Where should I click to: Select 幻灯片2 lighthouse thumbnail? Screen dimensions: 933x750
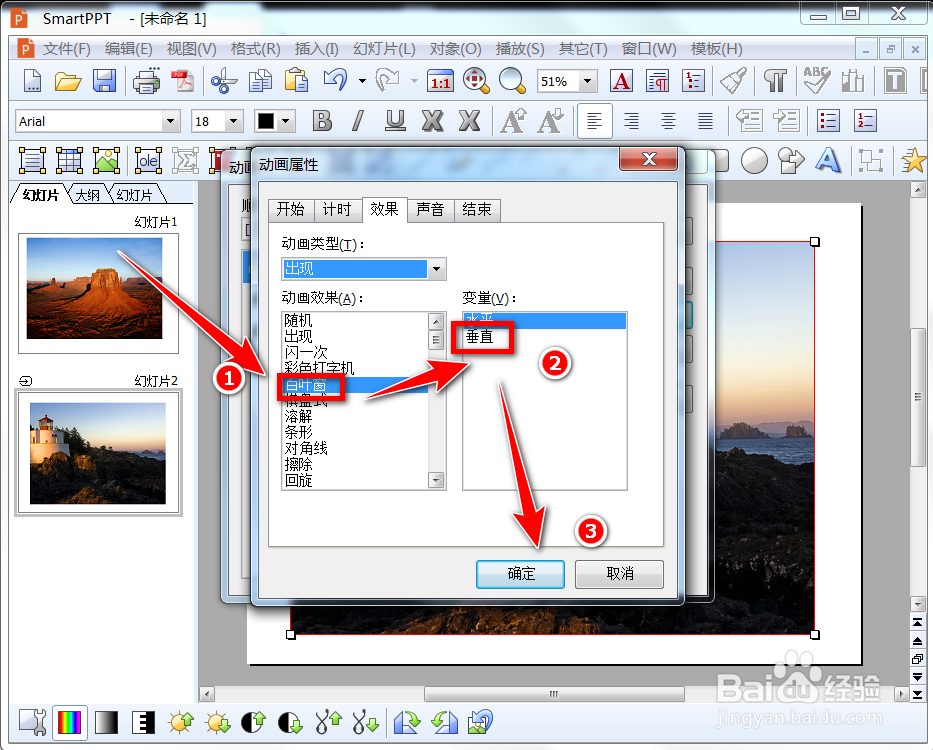98,452
